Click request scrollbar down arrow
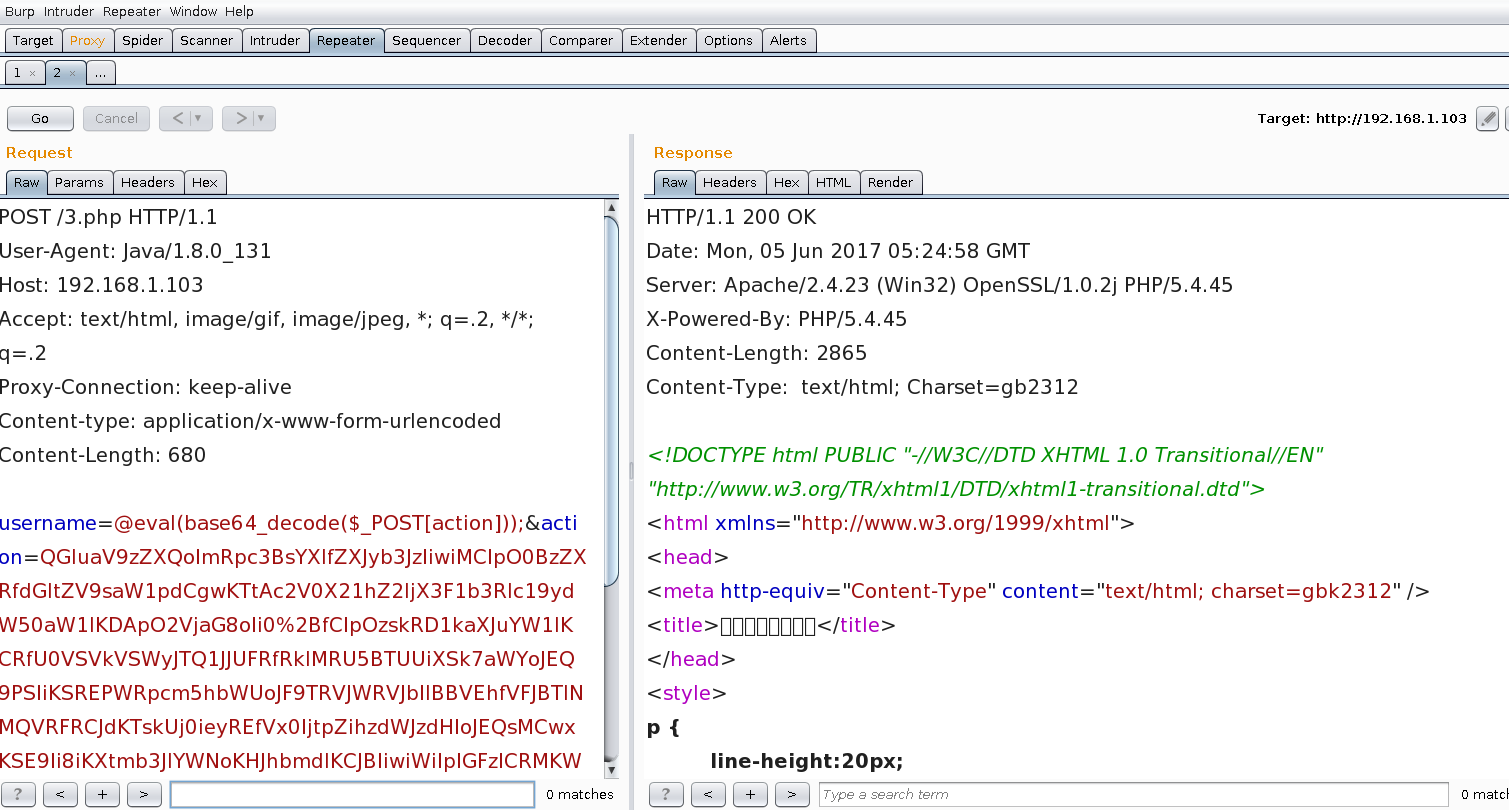The image size is (1509, 810). (612, 770)
